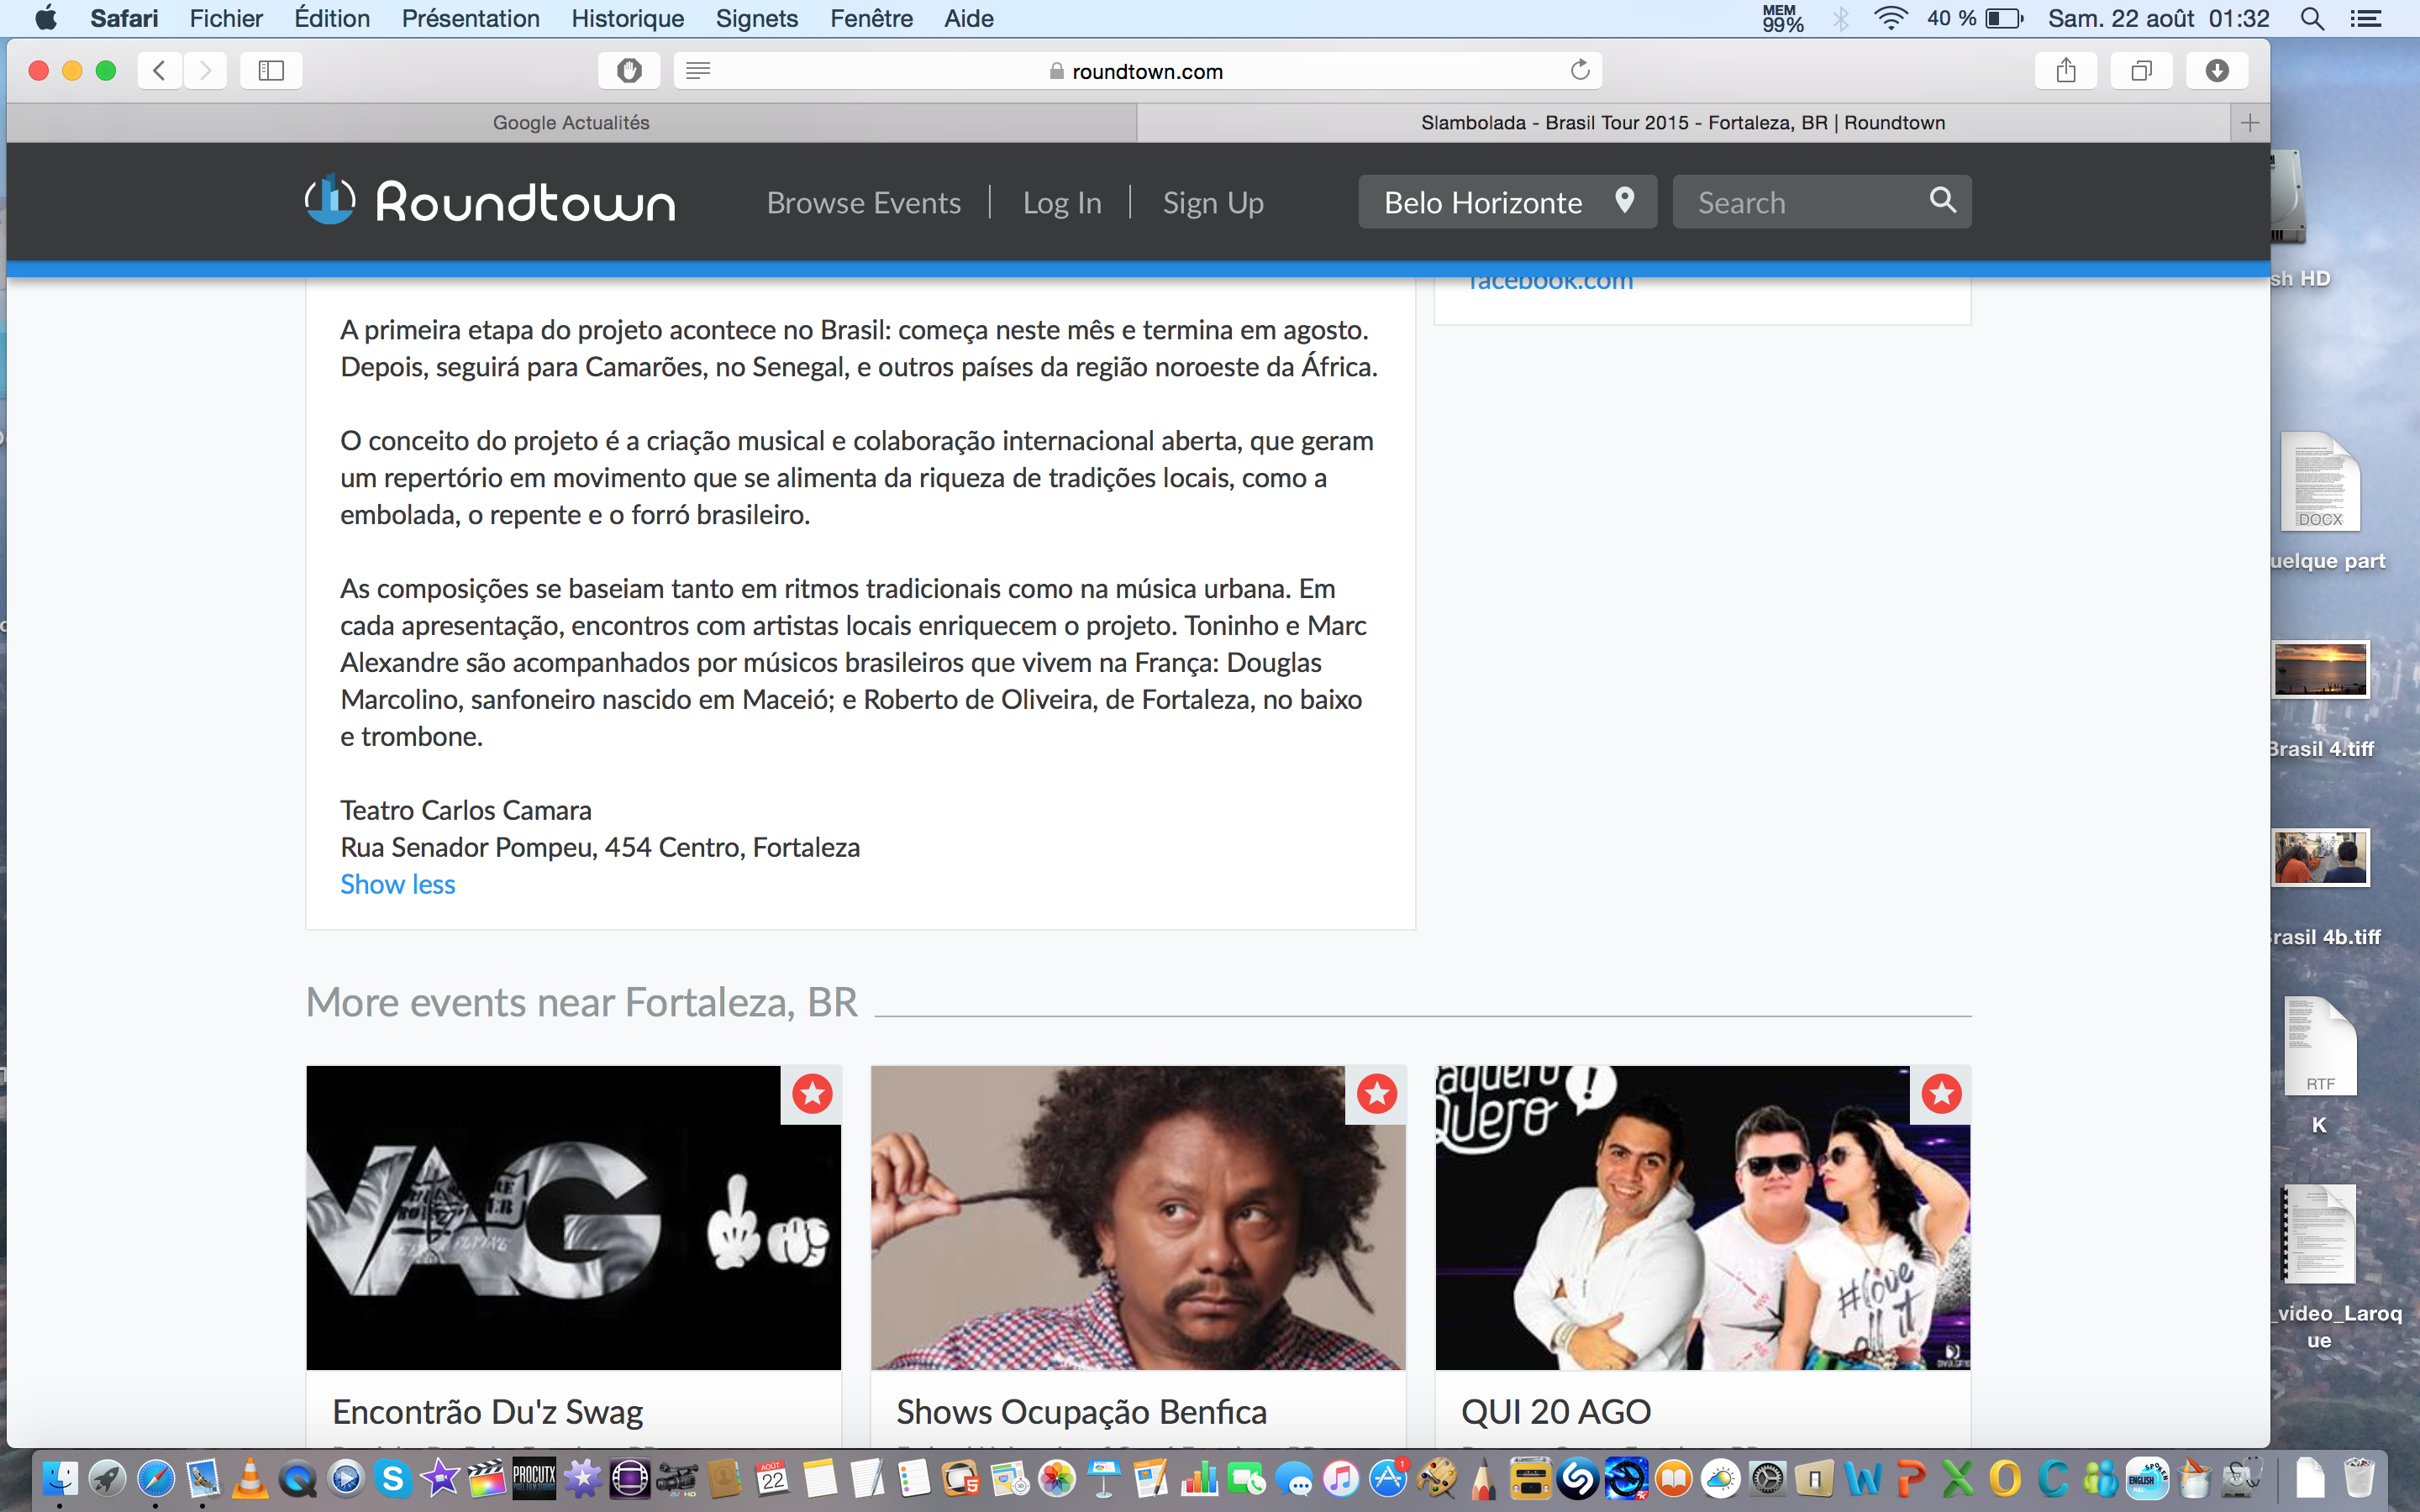
Task: Show the Safari sidebar
Action: click(x=271, y=70)
